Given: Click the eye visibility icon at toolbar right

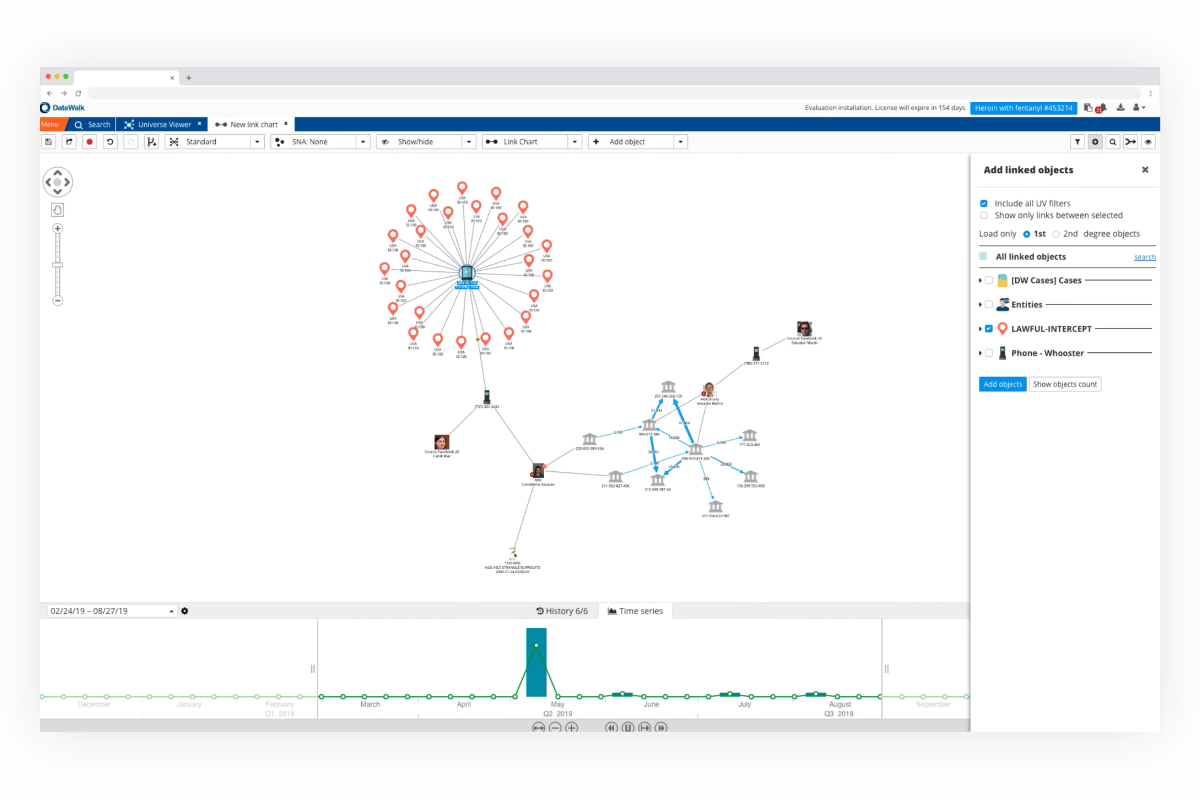Looking at the screenshot, I should pyautogui.click(x=1148, y=142).
